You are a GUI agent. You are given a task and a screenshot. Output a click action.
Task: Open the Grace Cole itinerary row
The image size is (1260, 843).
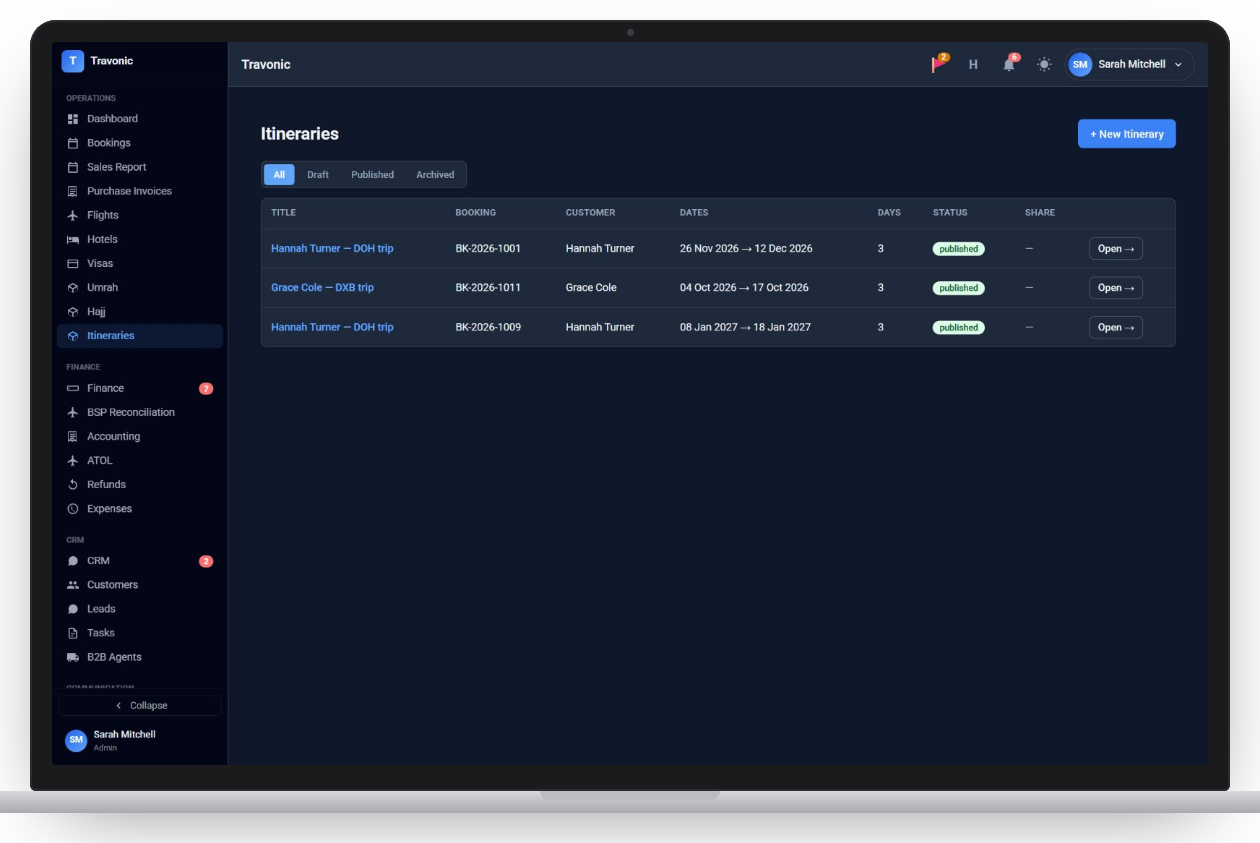click(x=1116, y=288)
